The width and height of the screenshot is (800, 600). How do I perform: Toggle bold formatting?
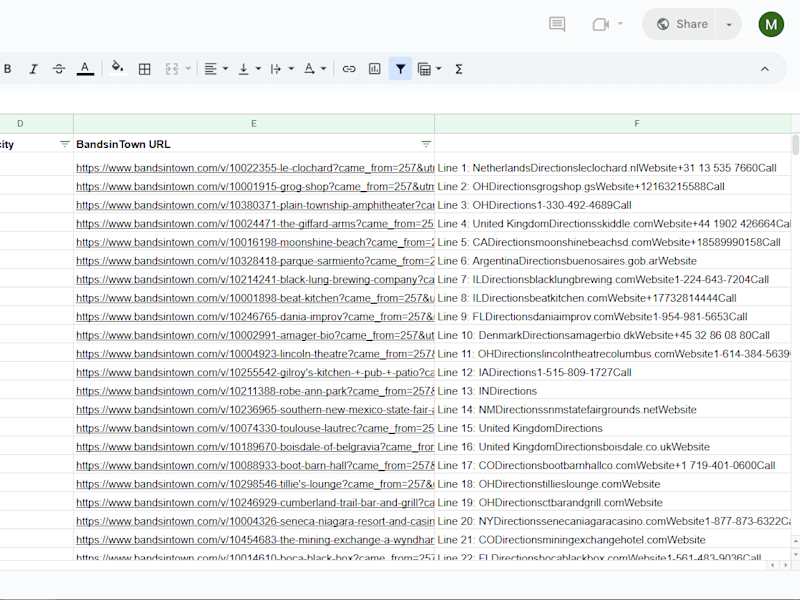tap(8, 69)
